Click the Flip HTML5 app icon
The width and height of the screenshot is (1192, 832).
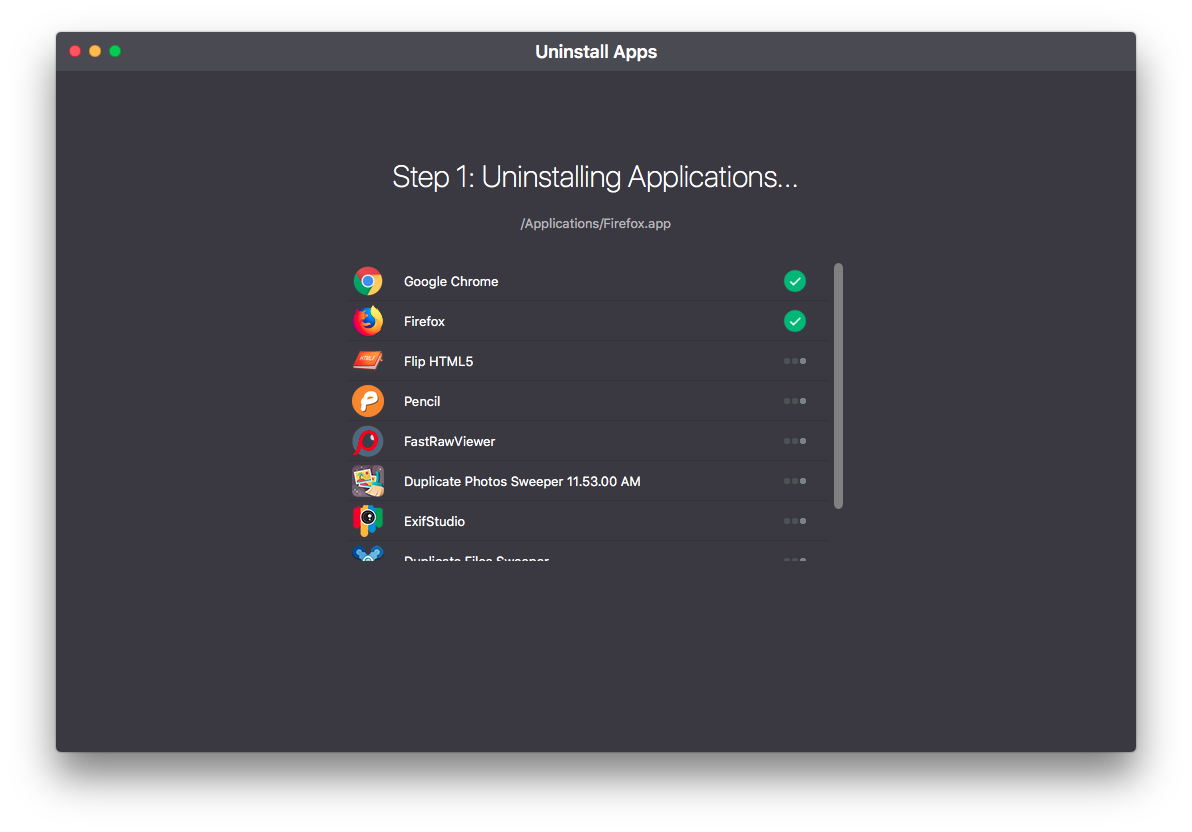[x=368, y=360]
